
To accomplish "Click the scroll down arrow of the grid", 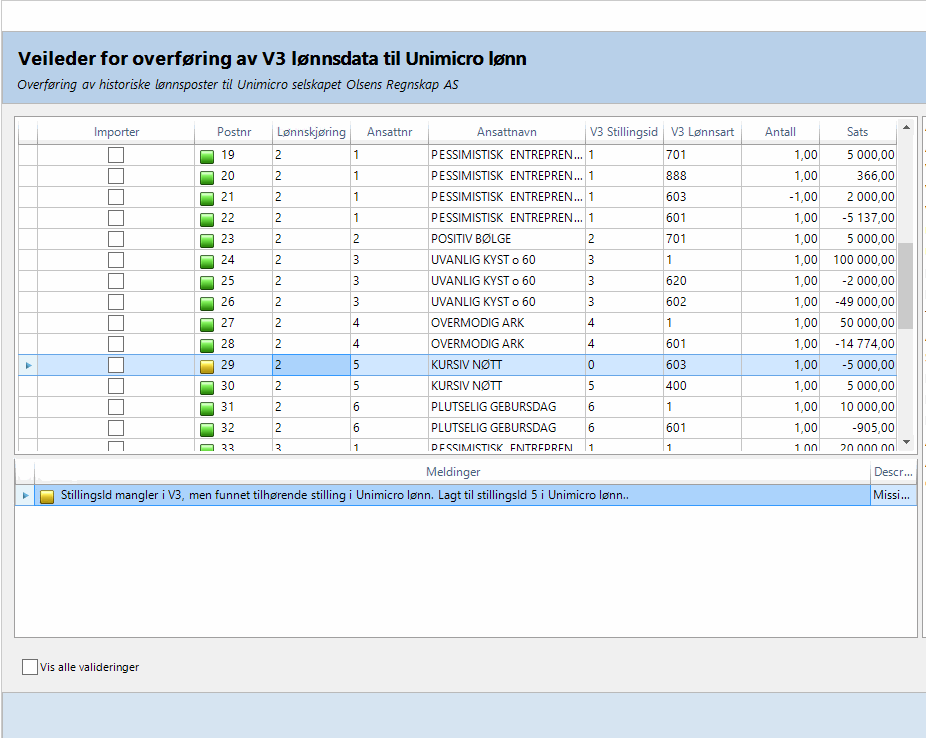I will [906, 442].
